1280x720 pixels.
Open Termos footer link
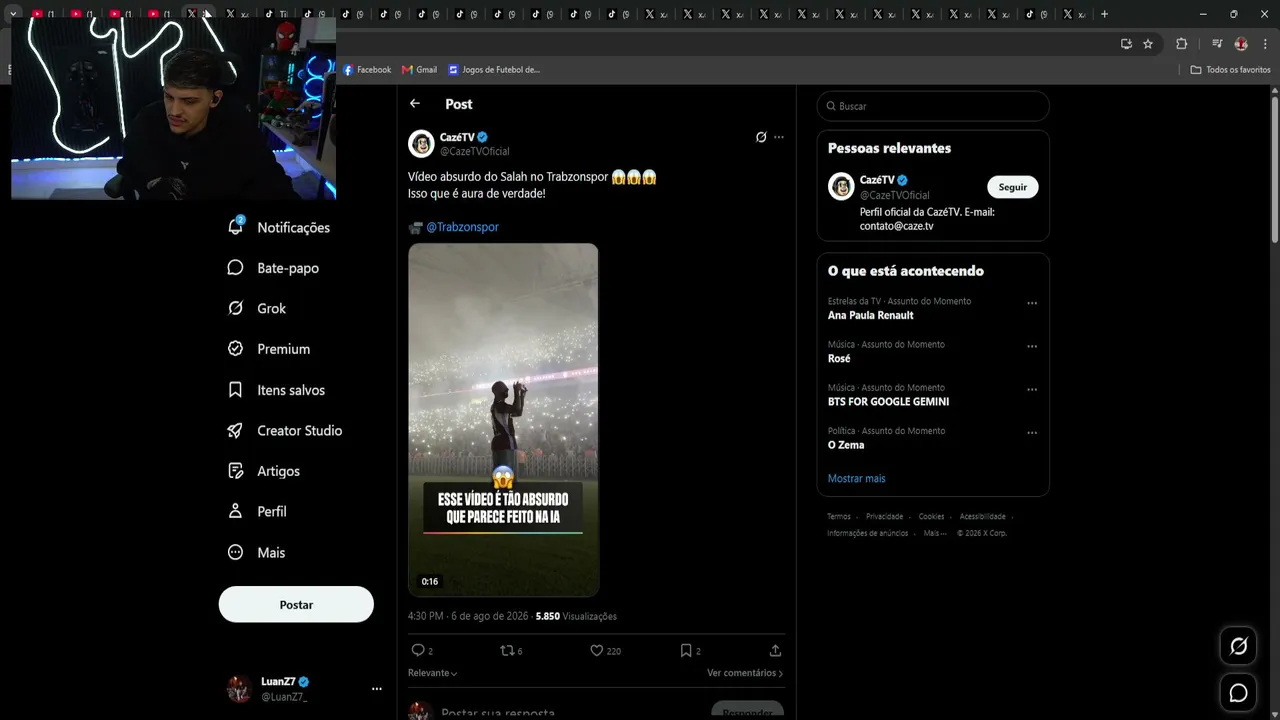pos(839,516)
